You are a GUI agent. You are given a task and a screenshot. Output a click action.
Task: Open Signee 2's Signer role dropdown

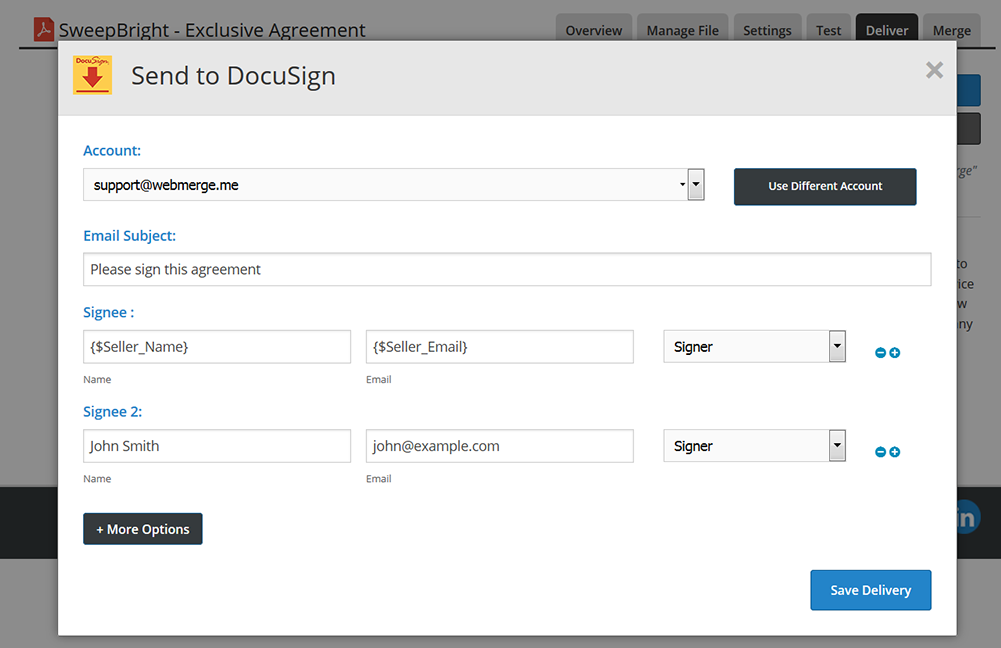coord(754,446)
